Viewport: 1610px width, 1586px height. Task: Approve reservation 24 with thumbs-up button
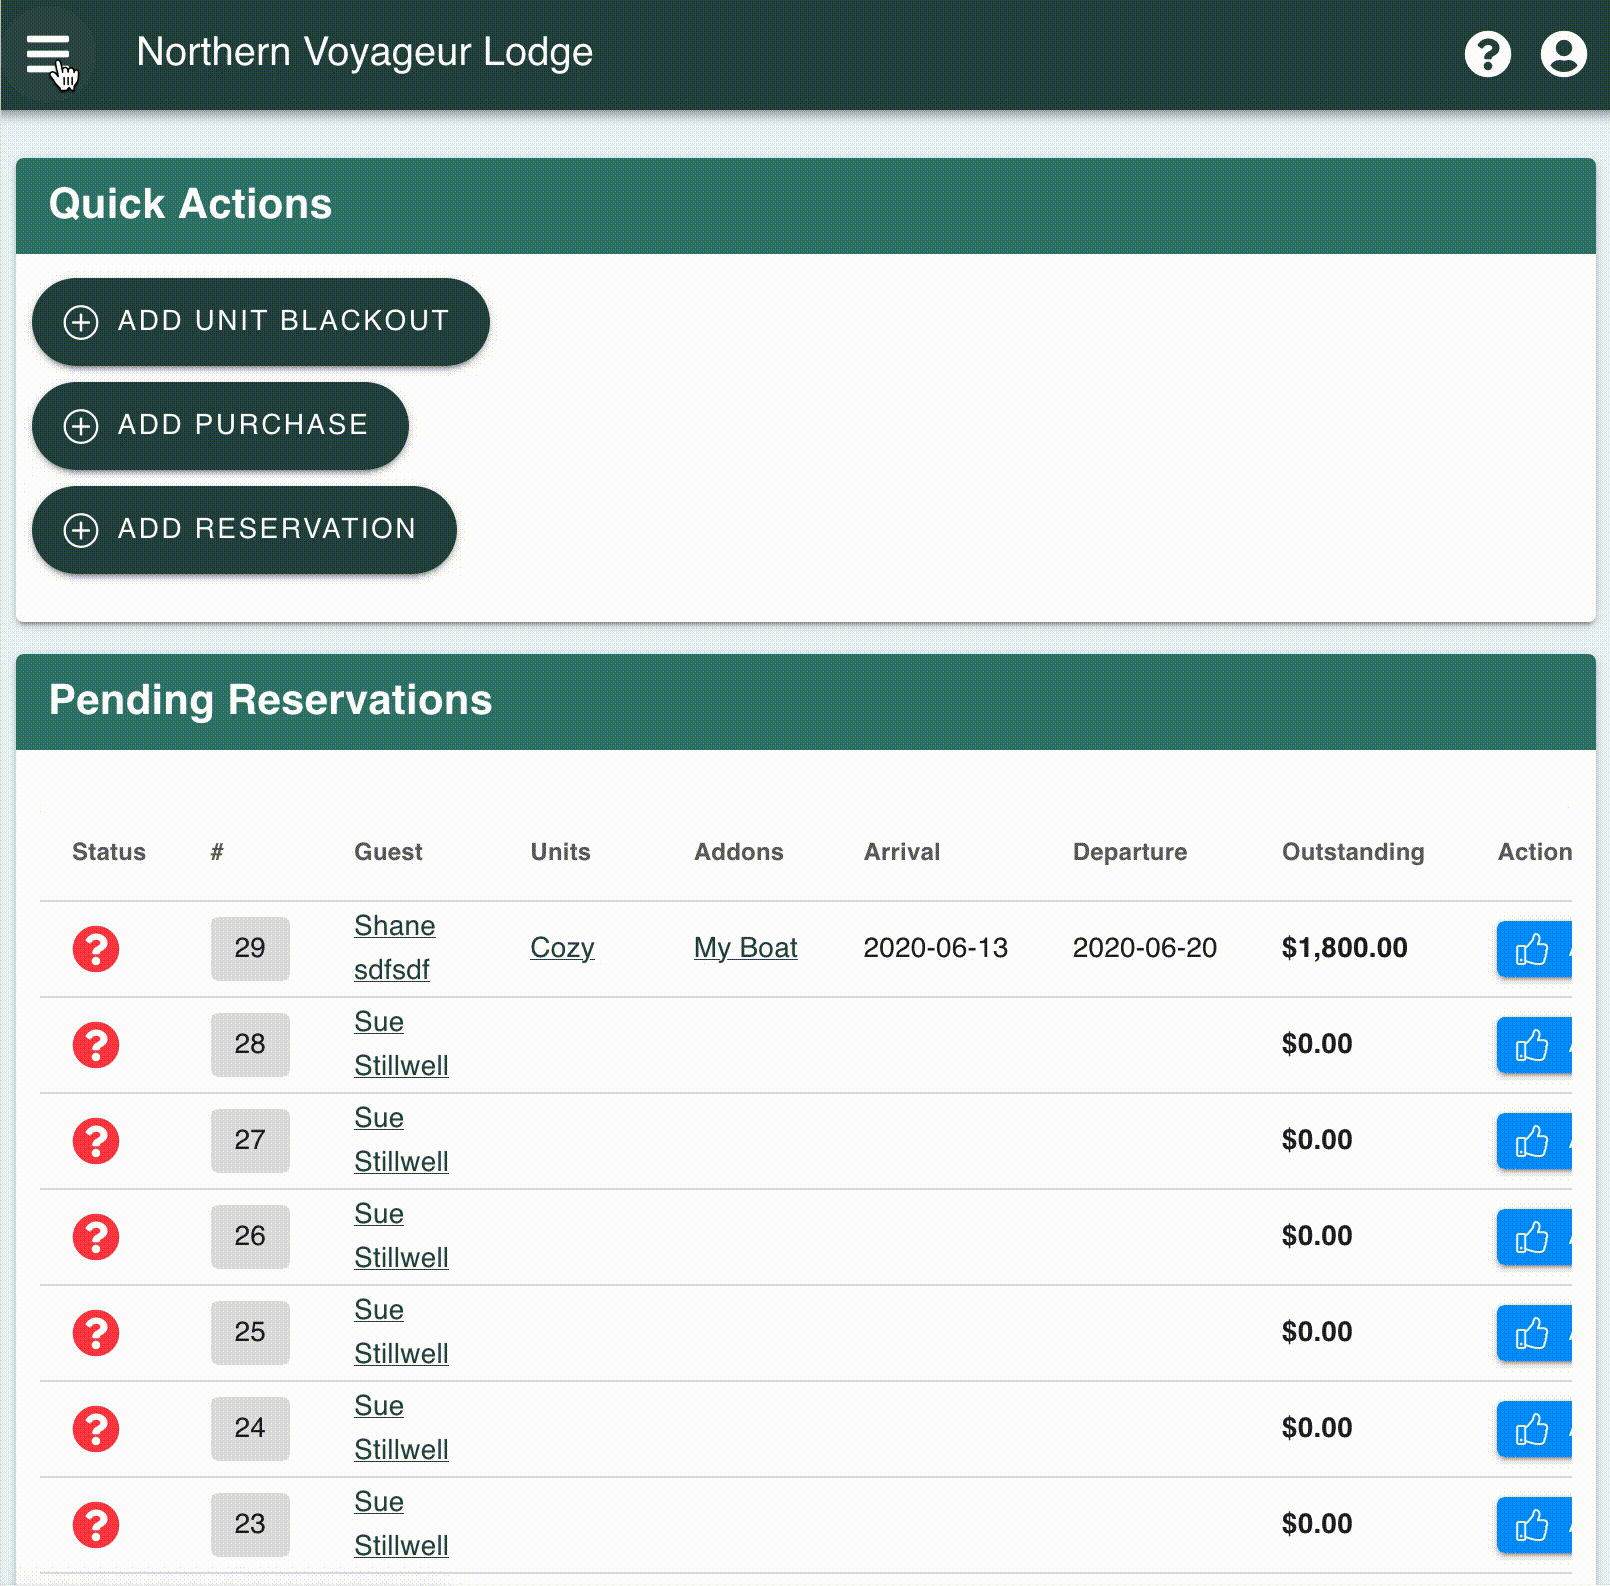coord(1533,1429)
